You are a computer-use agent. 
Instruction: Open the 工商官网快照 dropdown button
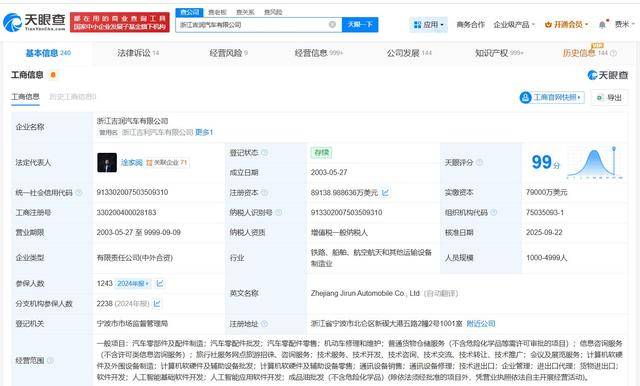[551, 98]
